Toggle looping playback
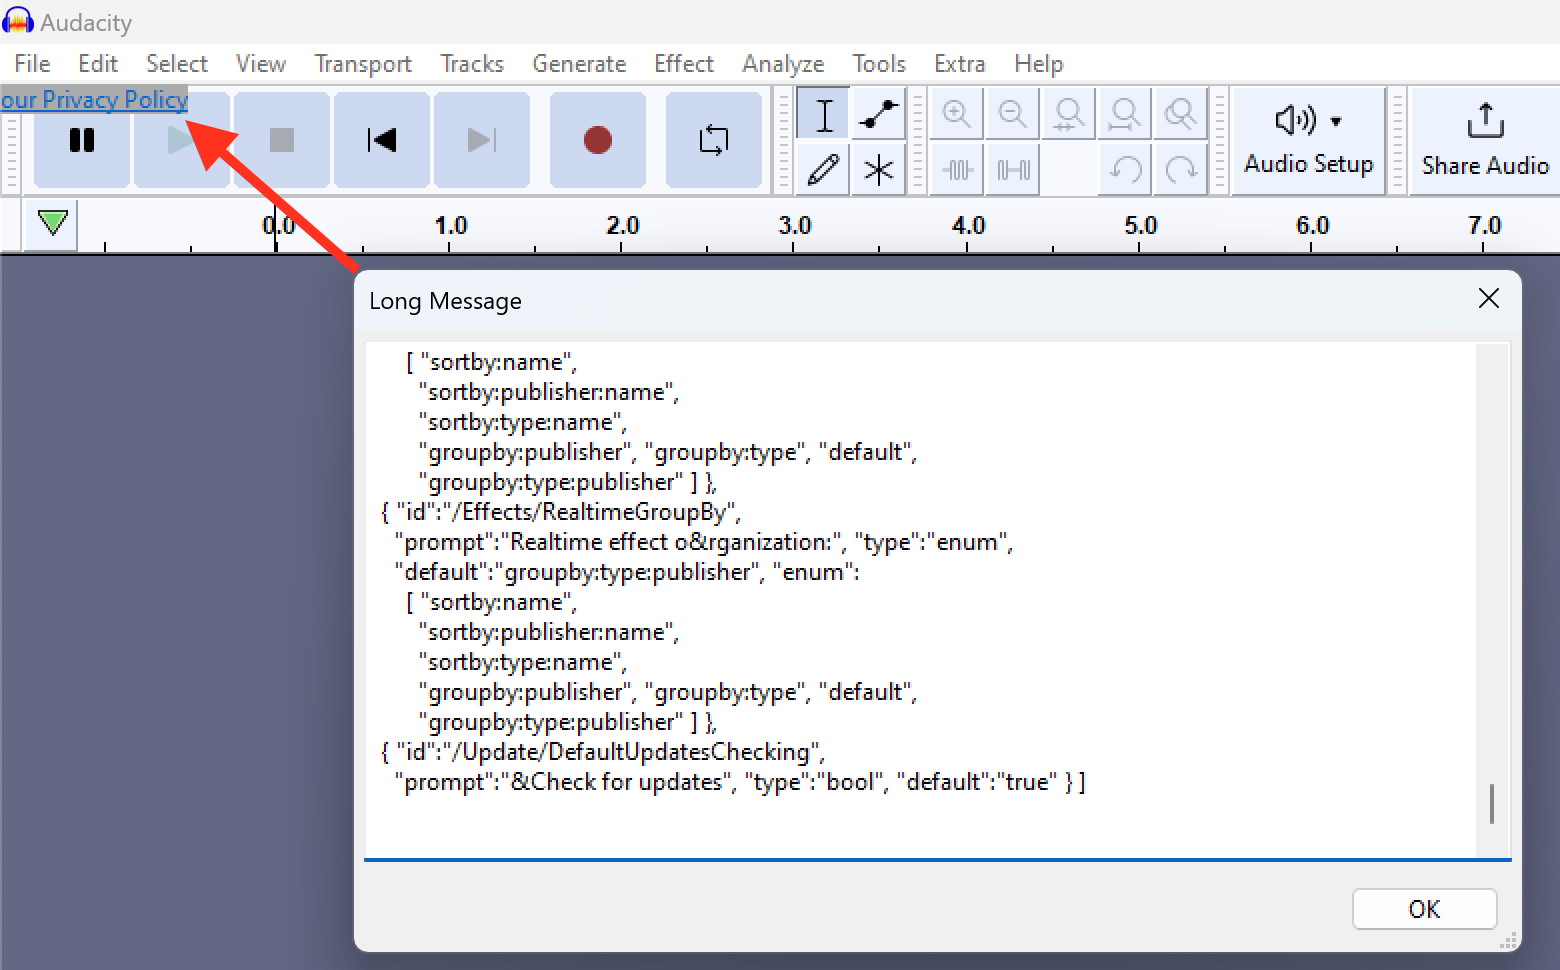 [x=713, y=140]
